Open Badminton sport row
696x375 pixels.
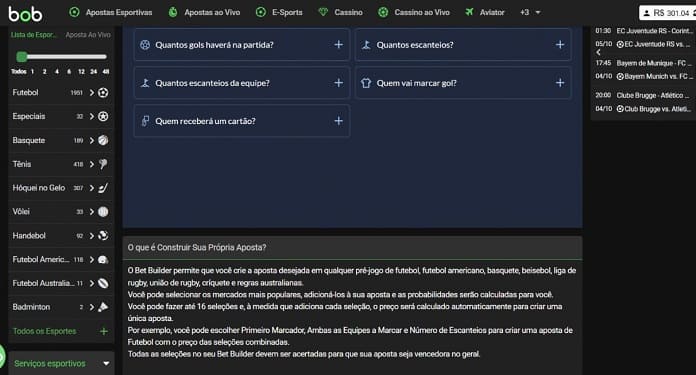coord(61,307)
